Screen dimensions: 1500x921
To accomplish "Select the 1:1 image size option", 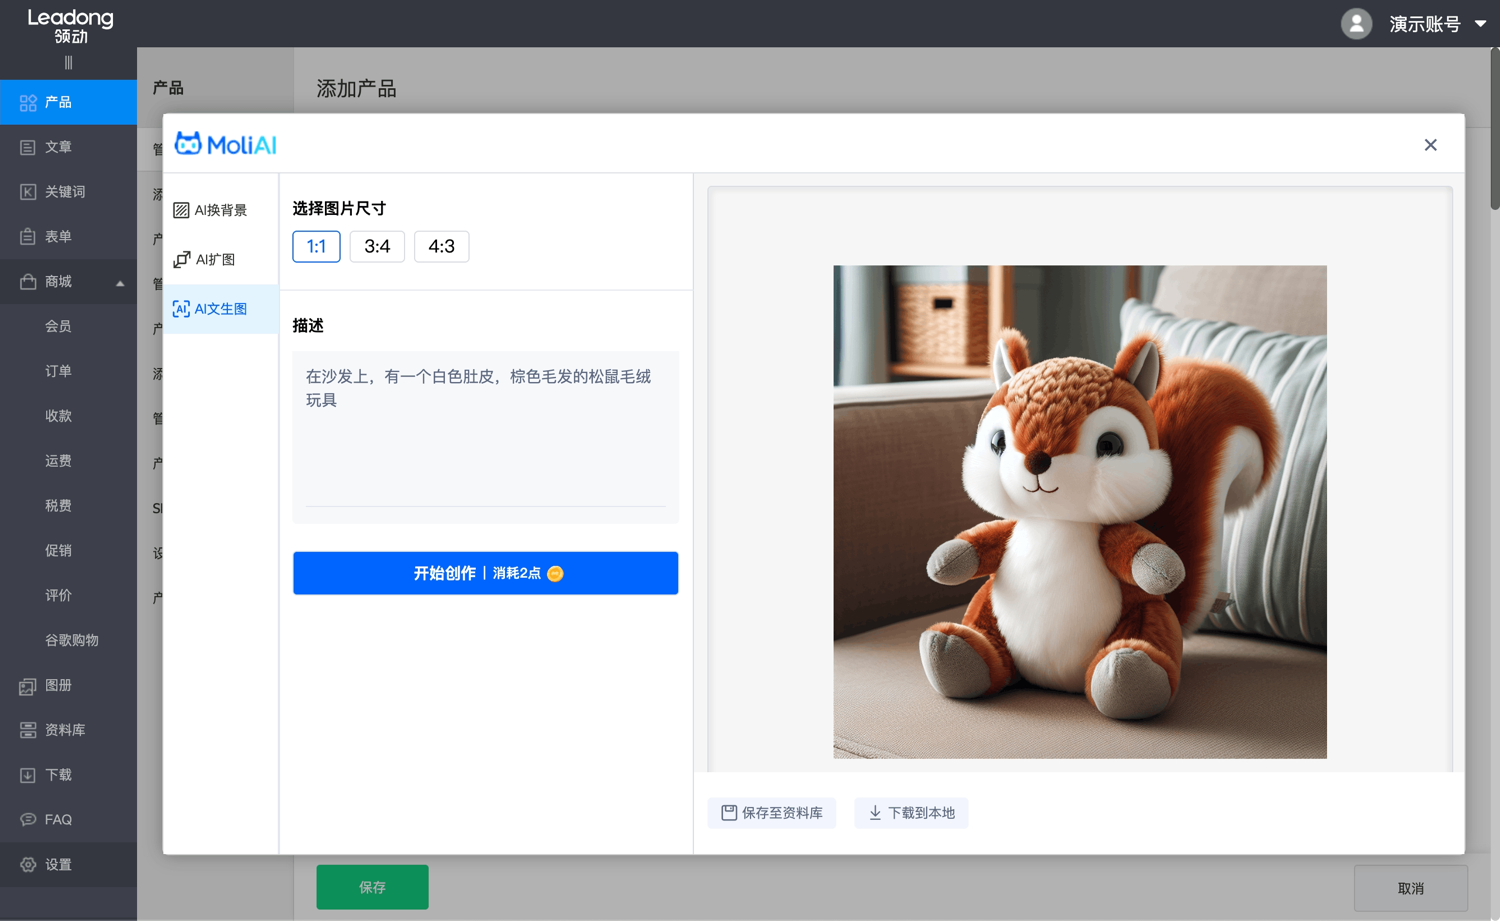I will pos(316,247).
